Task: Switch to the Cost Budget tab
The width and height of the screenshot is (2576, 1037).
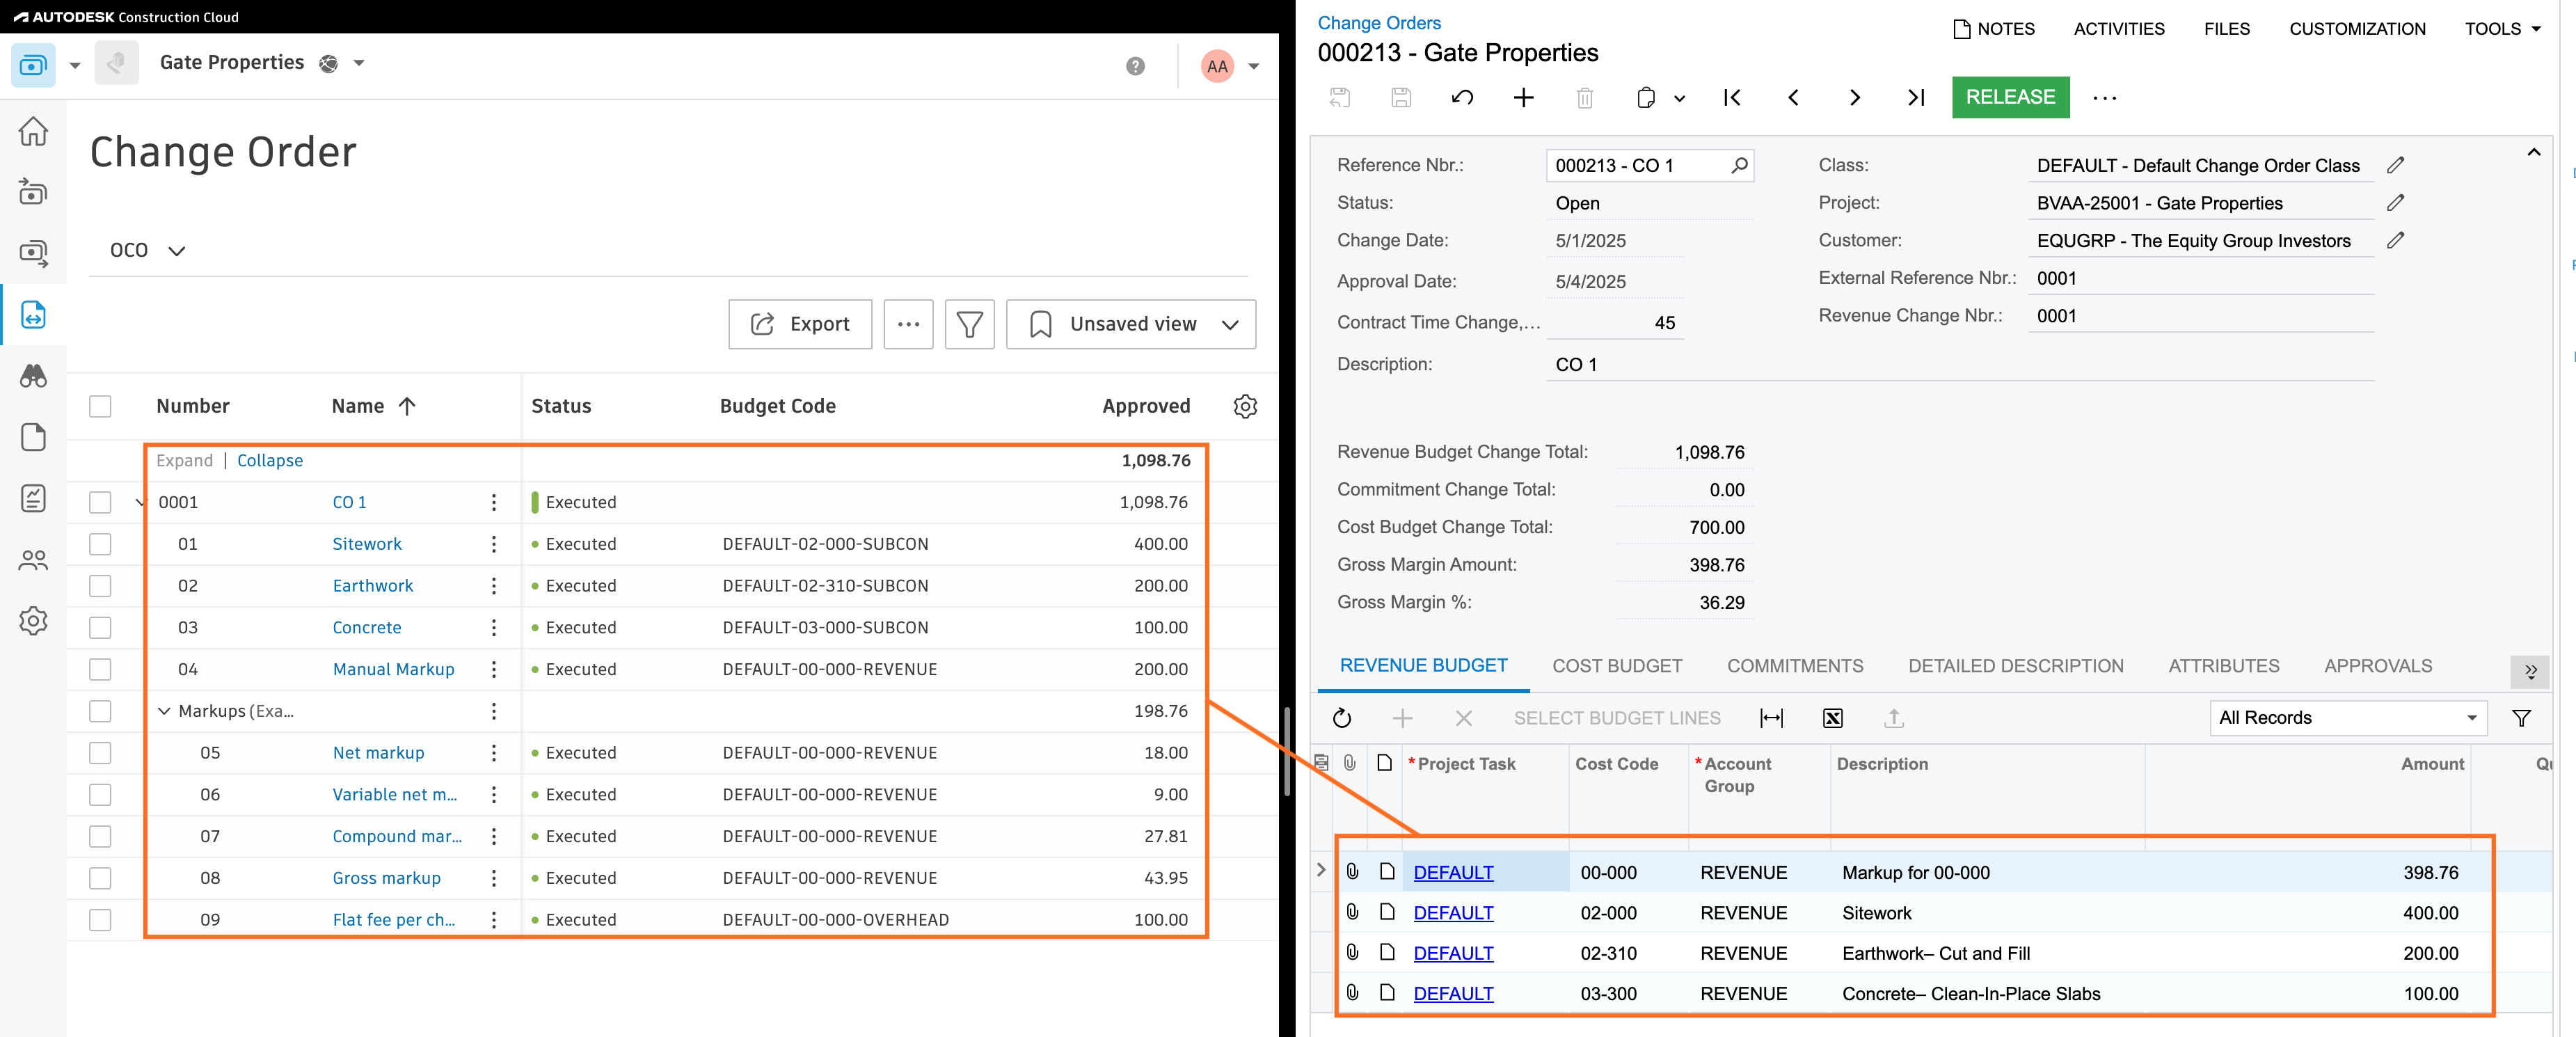Action: 1616,666
